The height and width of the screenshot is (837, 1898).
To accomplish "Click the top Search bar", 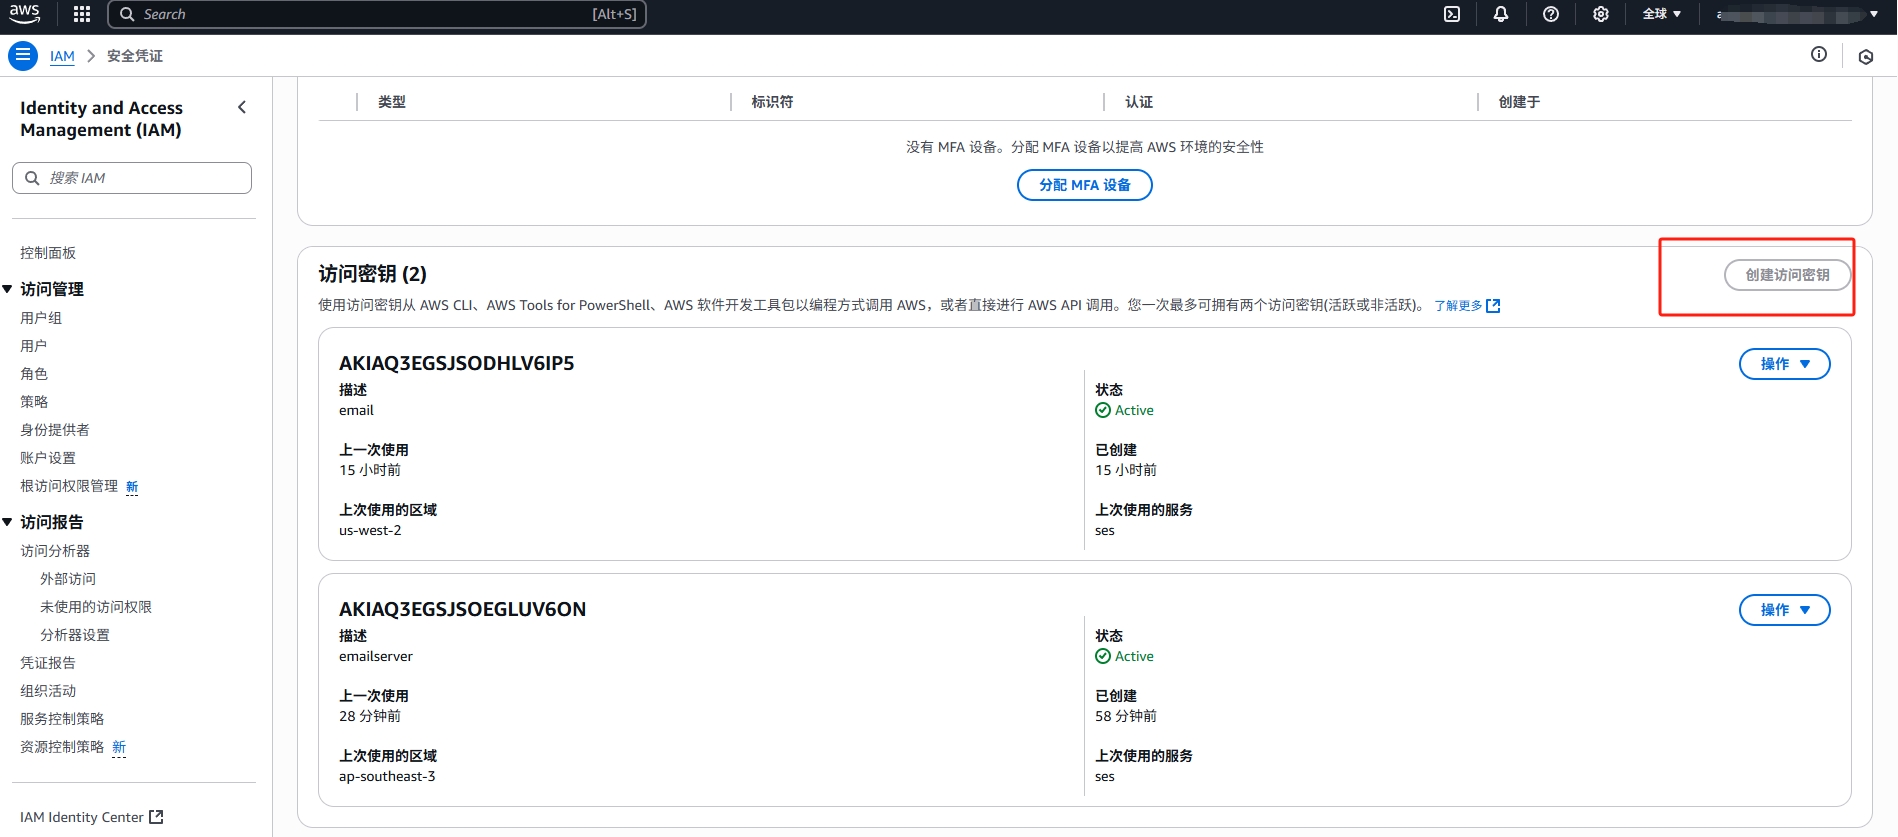I will [x=377, y=14].
